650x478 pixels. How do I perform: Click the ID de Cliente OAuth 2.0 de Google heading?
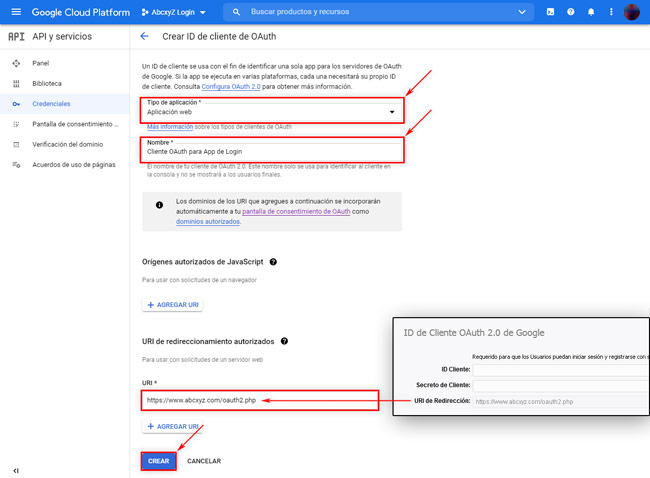(x=474, y=332)
